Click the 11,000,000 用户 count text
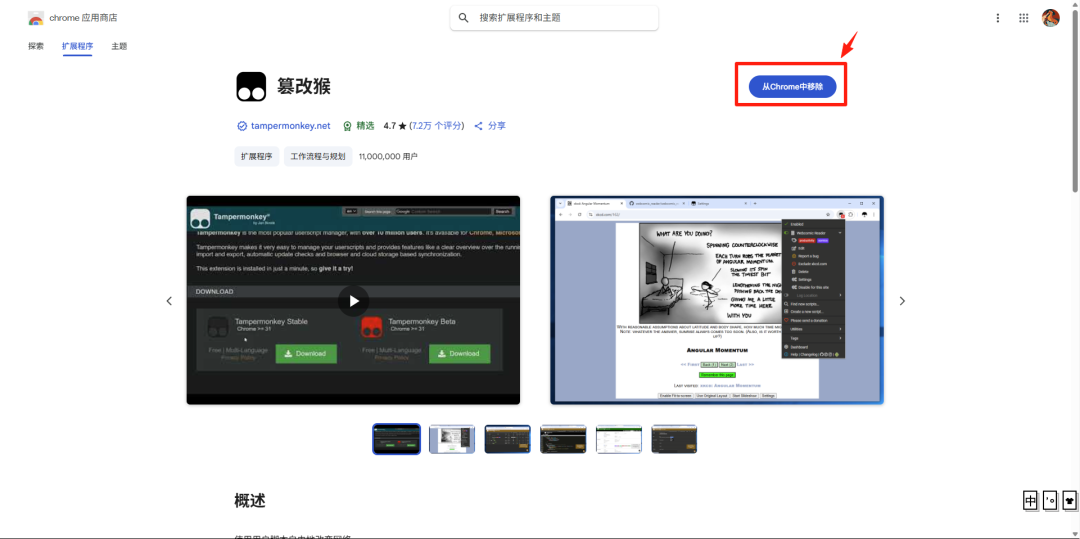The width and height of the screenshot is (1080, 539). (x=388, y=156)
